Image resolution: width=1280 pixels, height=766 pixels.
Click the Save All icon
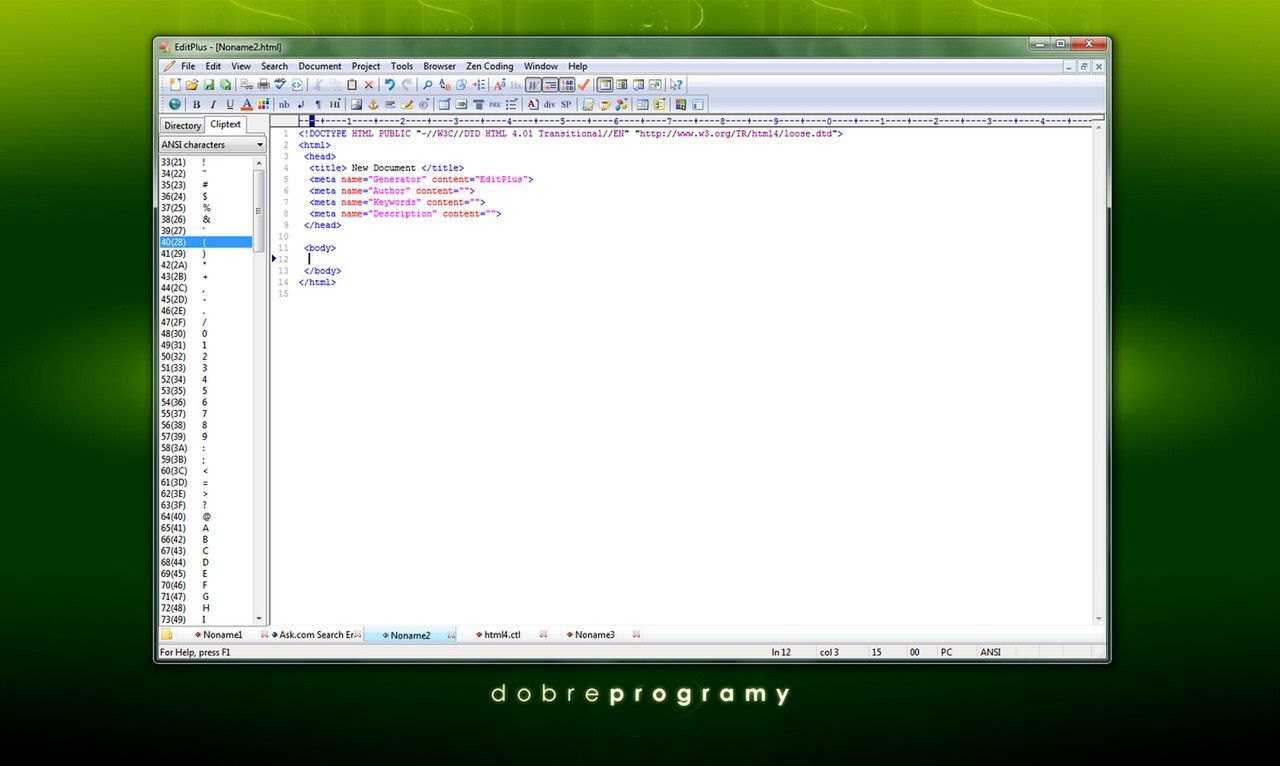pyautogui.click(x=226, y=85)
